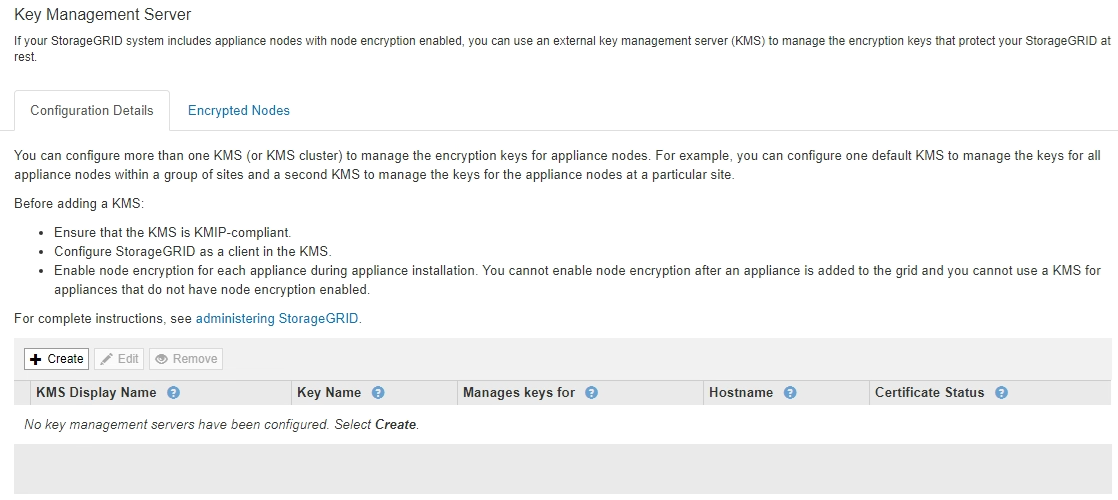Click the Edit button text
The width and height of the screenshot is (1118, 500).
point(128,359)
